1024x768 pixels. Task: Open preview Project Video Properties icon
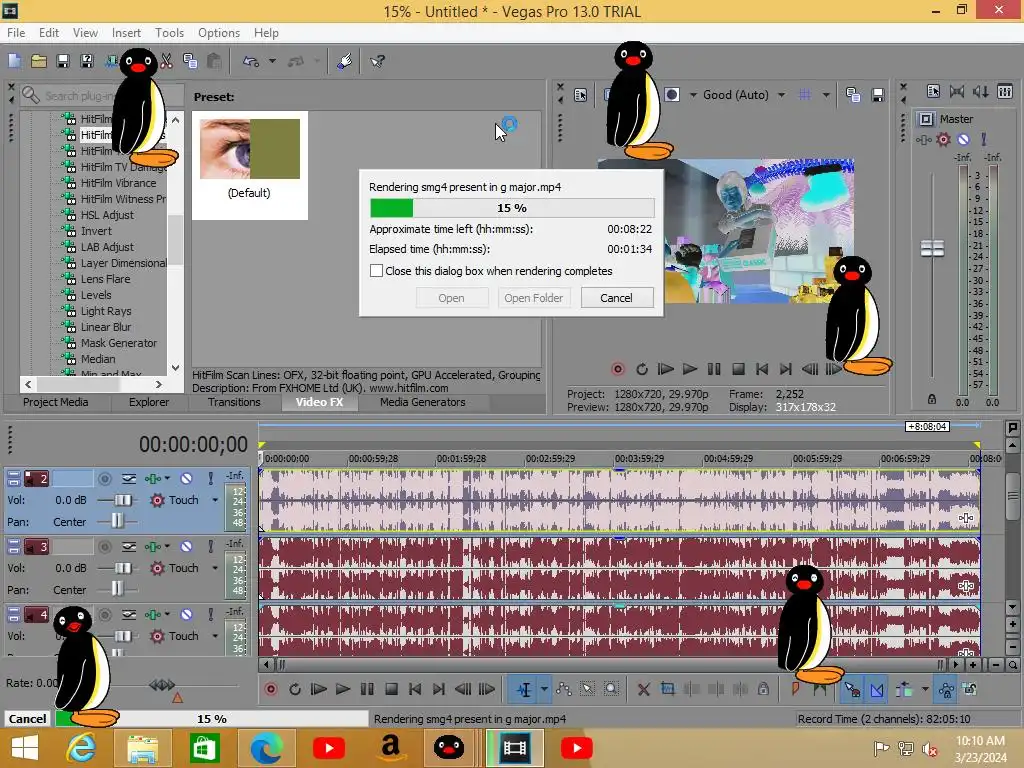pos(581,95)
